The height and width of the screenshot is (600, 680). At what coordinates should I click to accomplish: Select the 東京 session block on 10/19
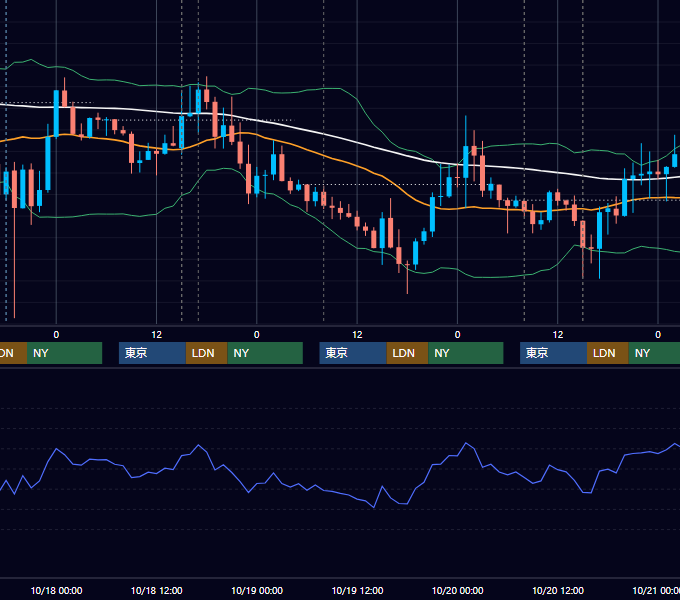tap(353, 353)
